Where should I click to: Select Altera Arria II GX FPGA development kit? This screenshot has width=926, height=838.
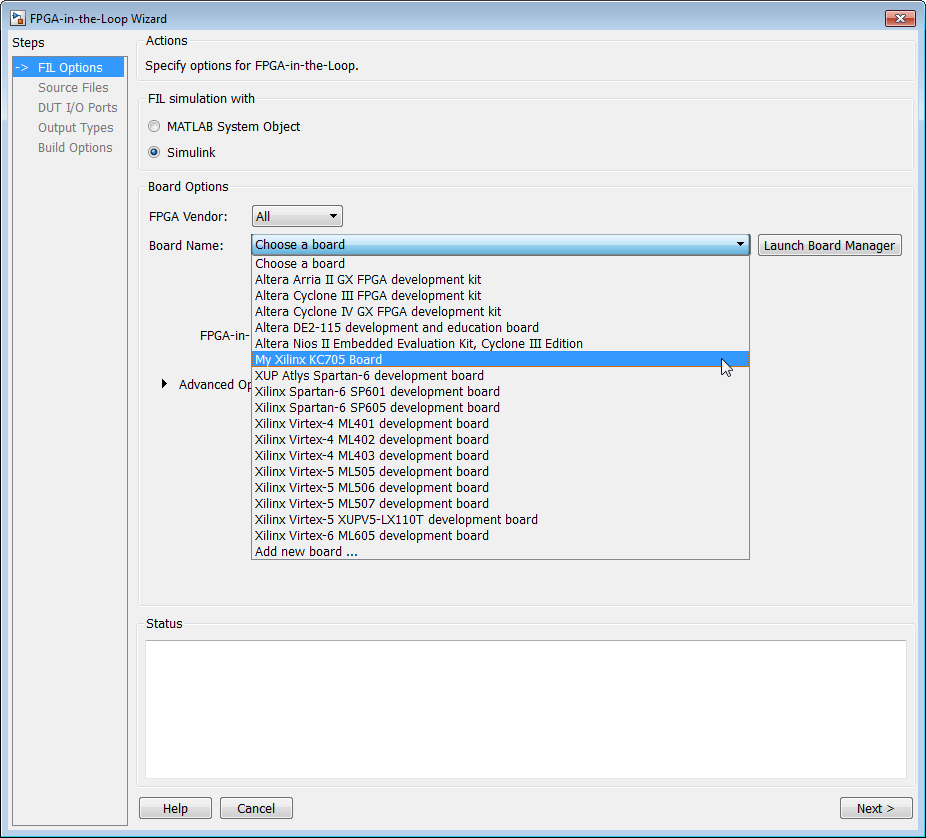(500, 279)
